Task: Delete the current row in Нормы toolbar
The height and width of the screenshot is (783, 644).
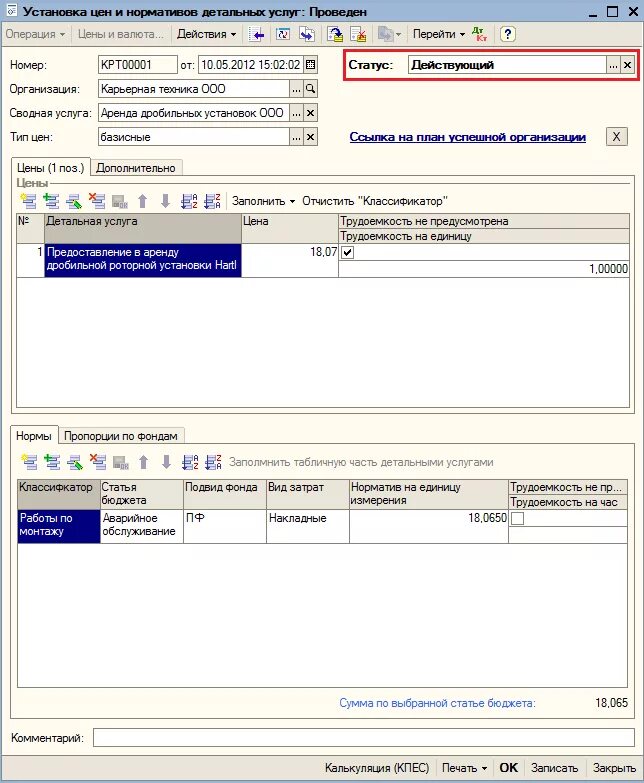Action: [98, 462]
